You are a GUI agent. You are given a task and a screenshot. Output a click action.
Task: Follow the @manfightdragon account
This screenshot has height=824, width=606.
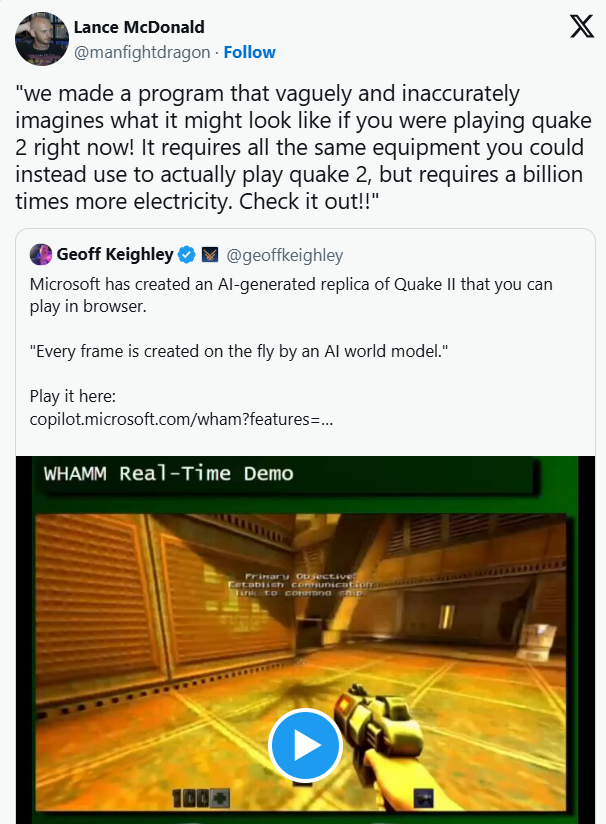click(x=249, y=52)
